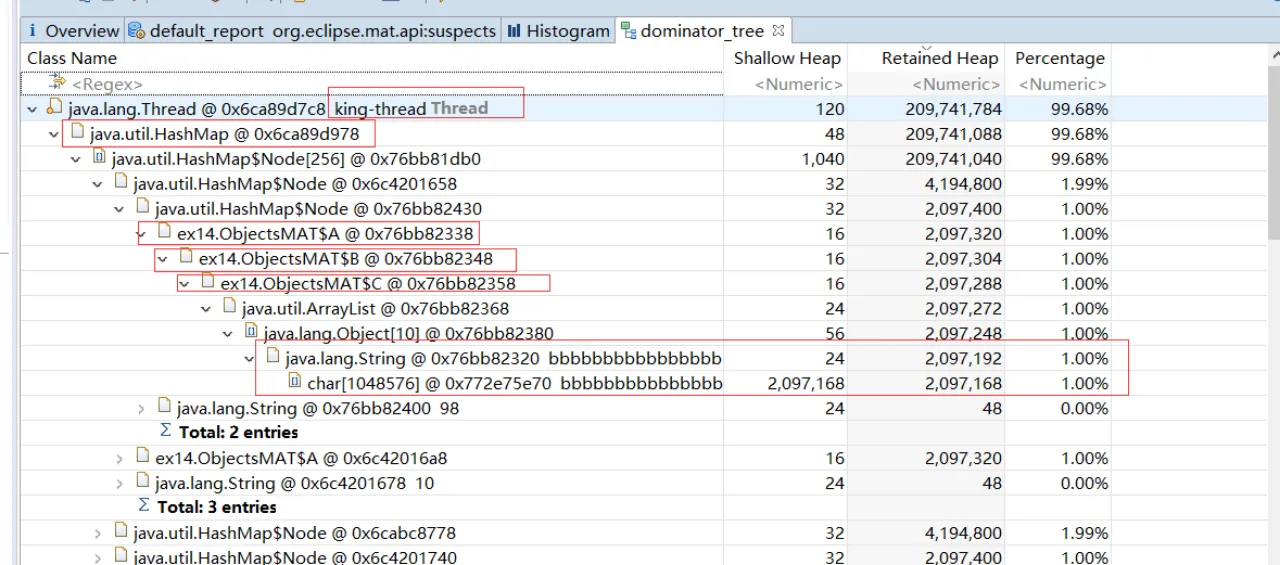Collapse ArrayList @ 0x76bb82368 node
This screenshot has width=1280, height=565.
(207, 309)
